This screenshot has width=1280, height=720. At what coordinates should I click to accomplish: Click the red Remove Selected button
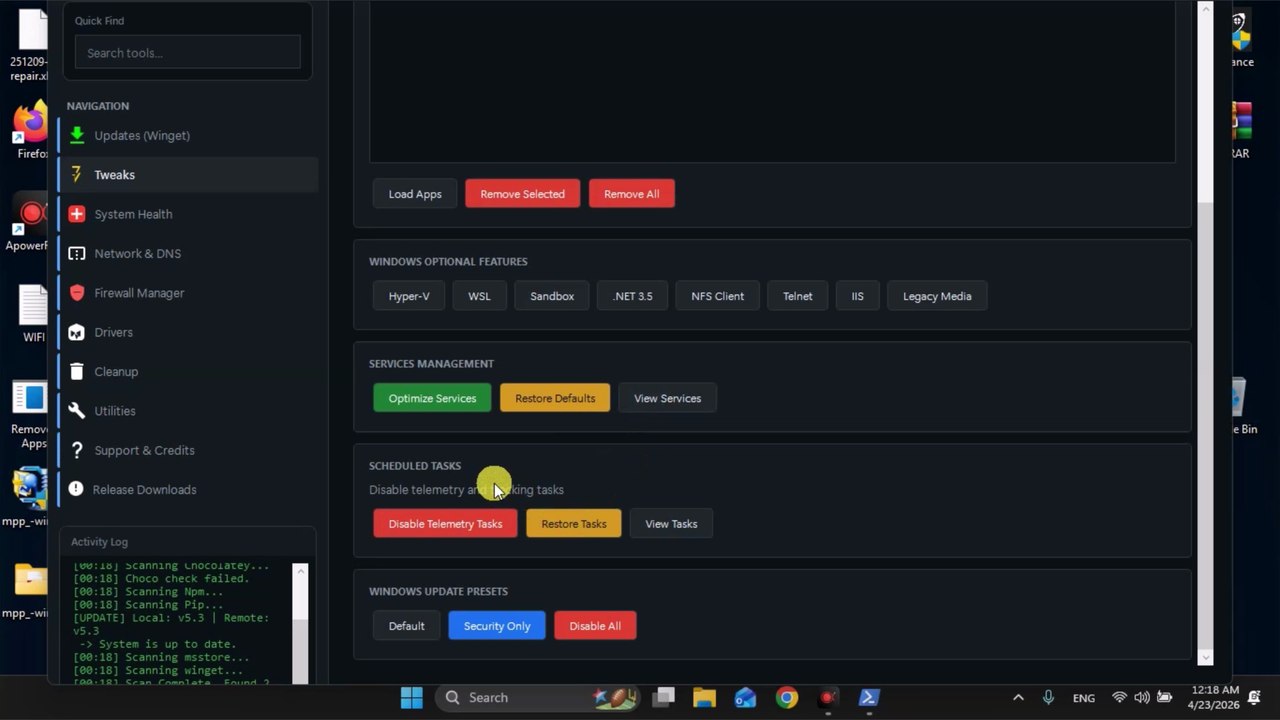(x=523, y=194)
